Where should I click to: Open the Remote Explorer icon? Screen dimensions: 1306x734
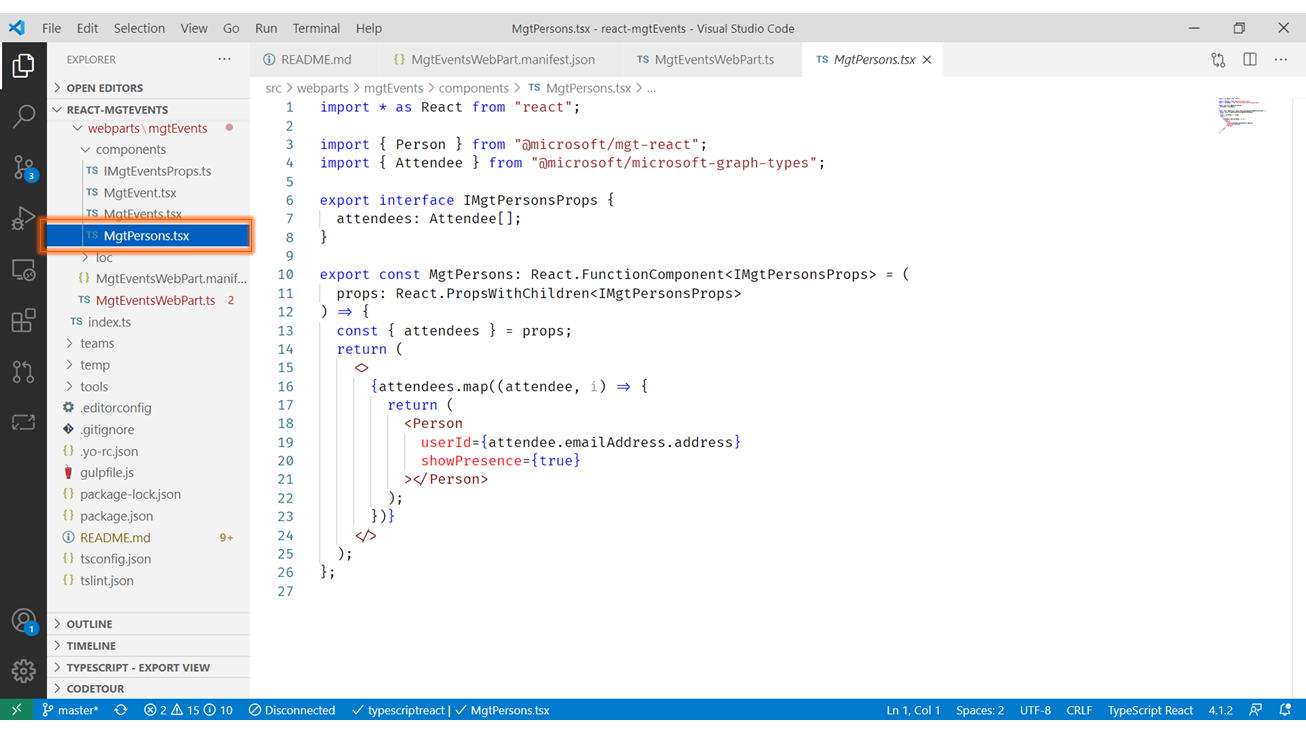coord(23,270)
